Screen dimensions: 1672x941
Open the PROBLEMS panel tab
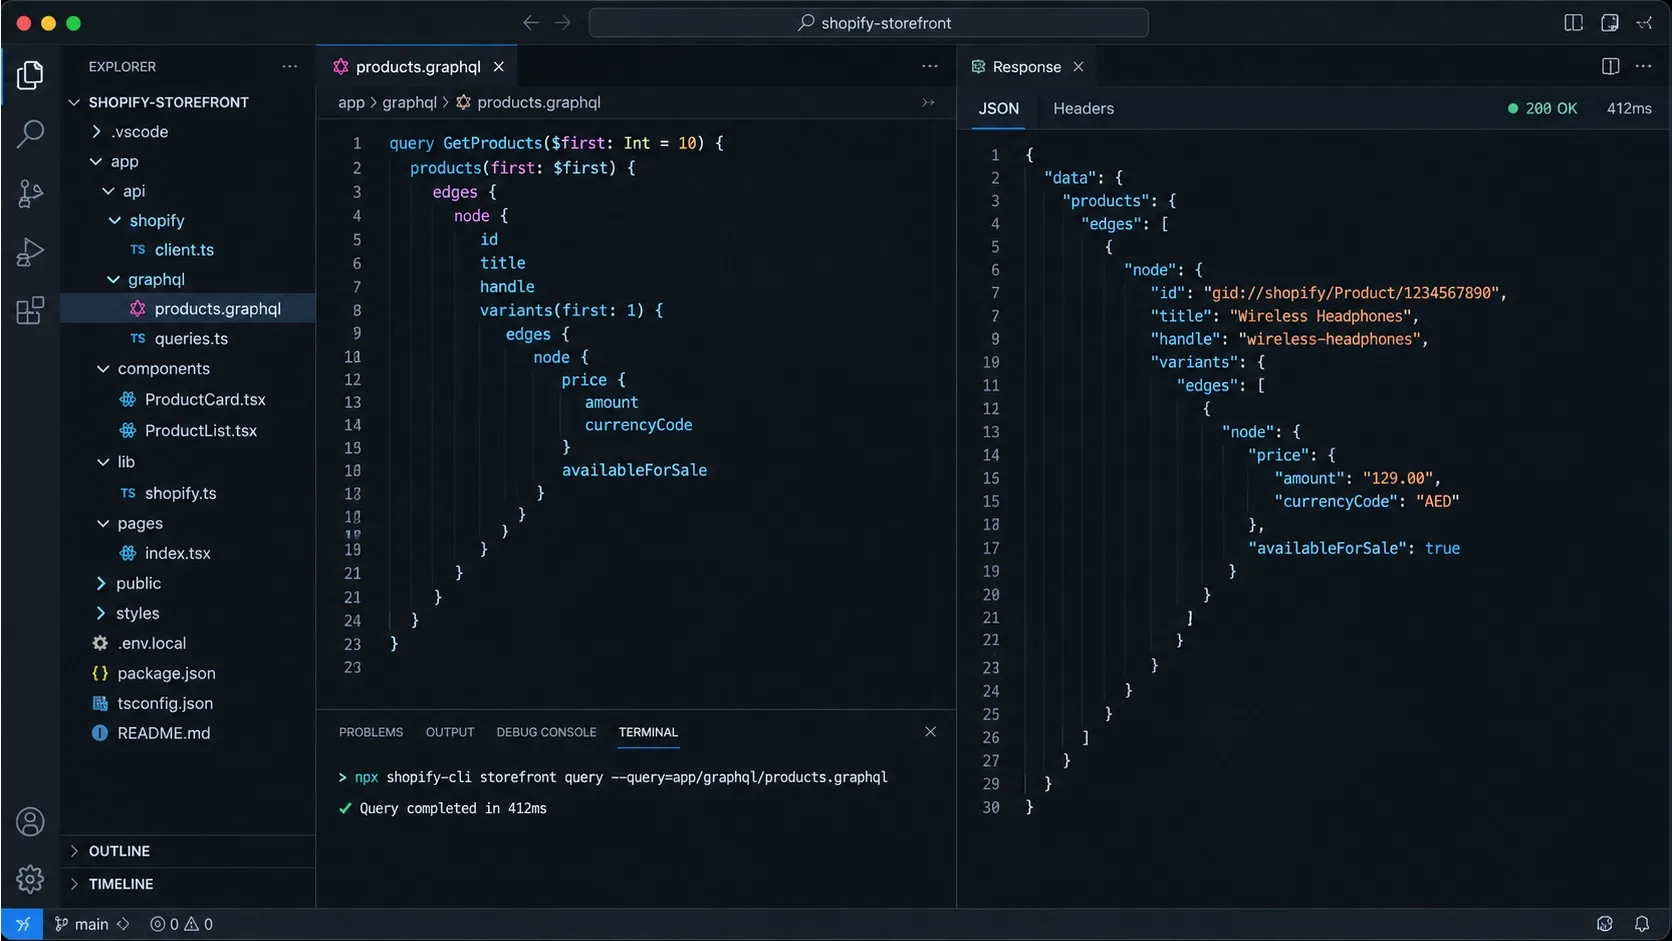pos(371,732)
